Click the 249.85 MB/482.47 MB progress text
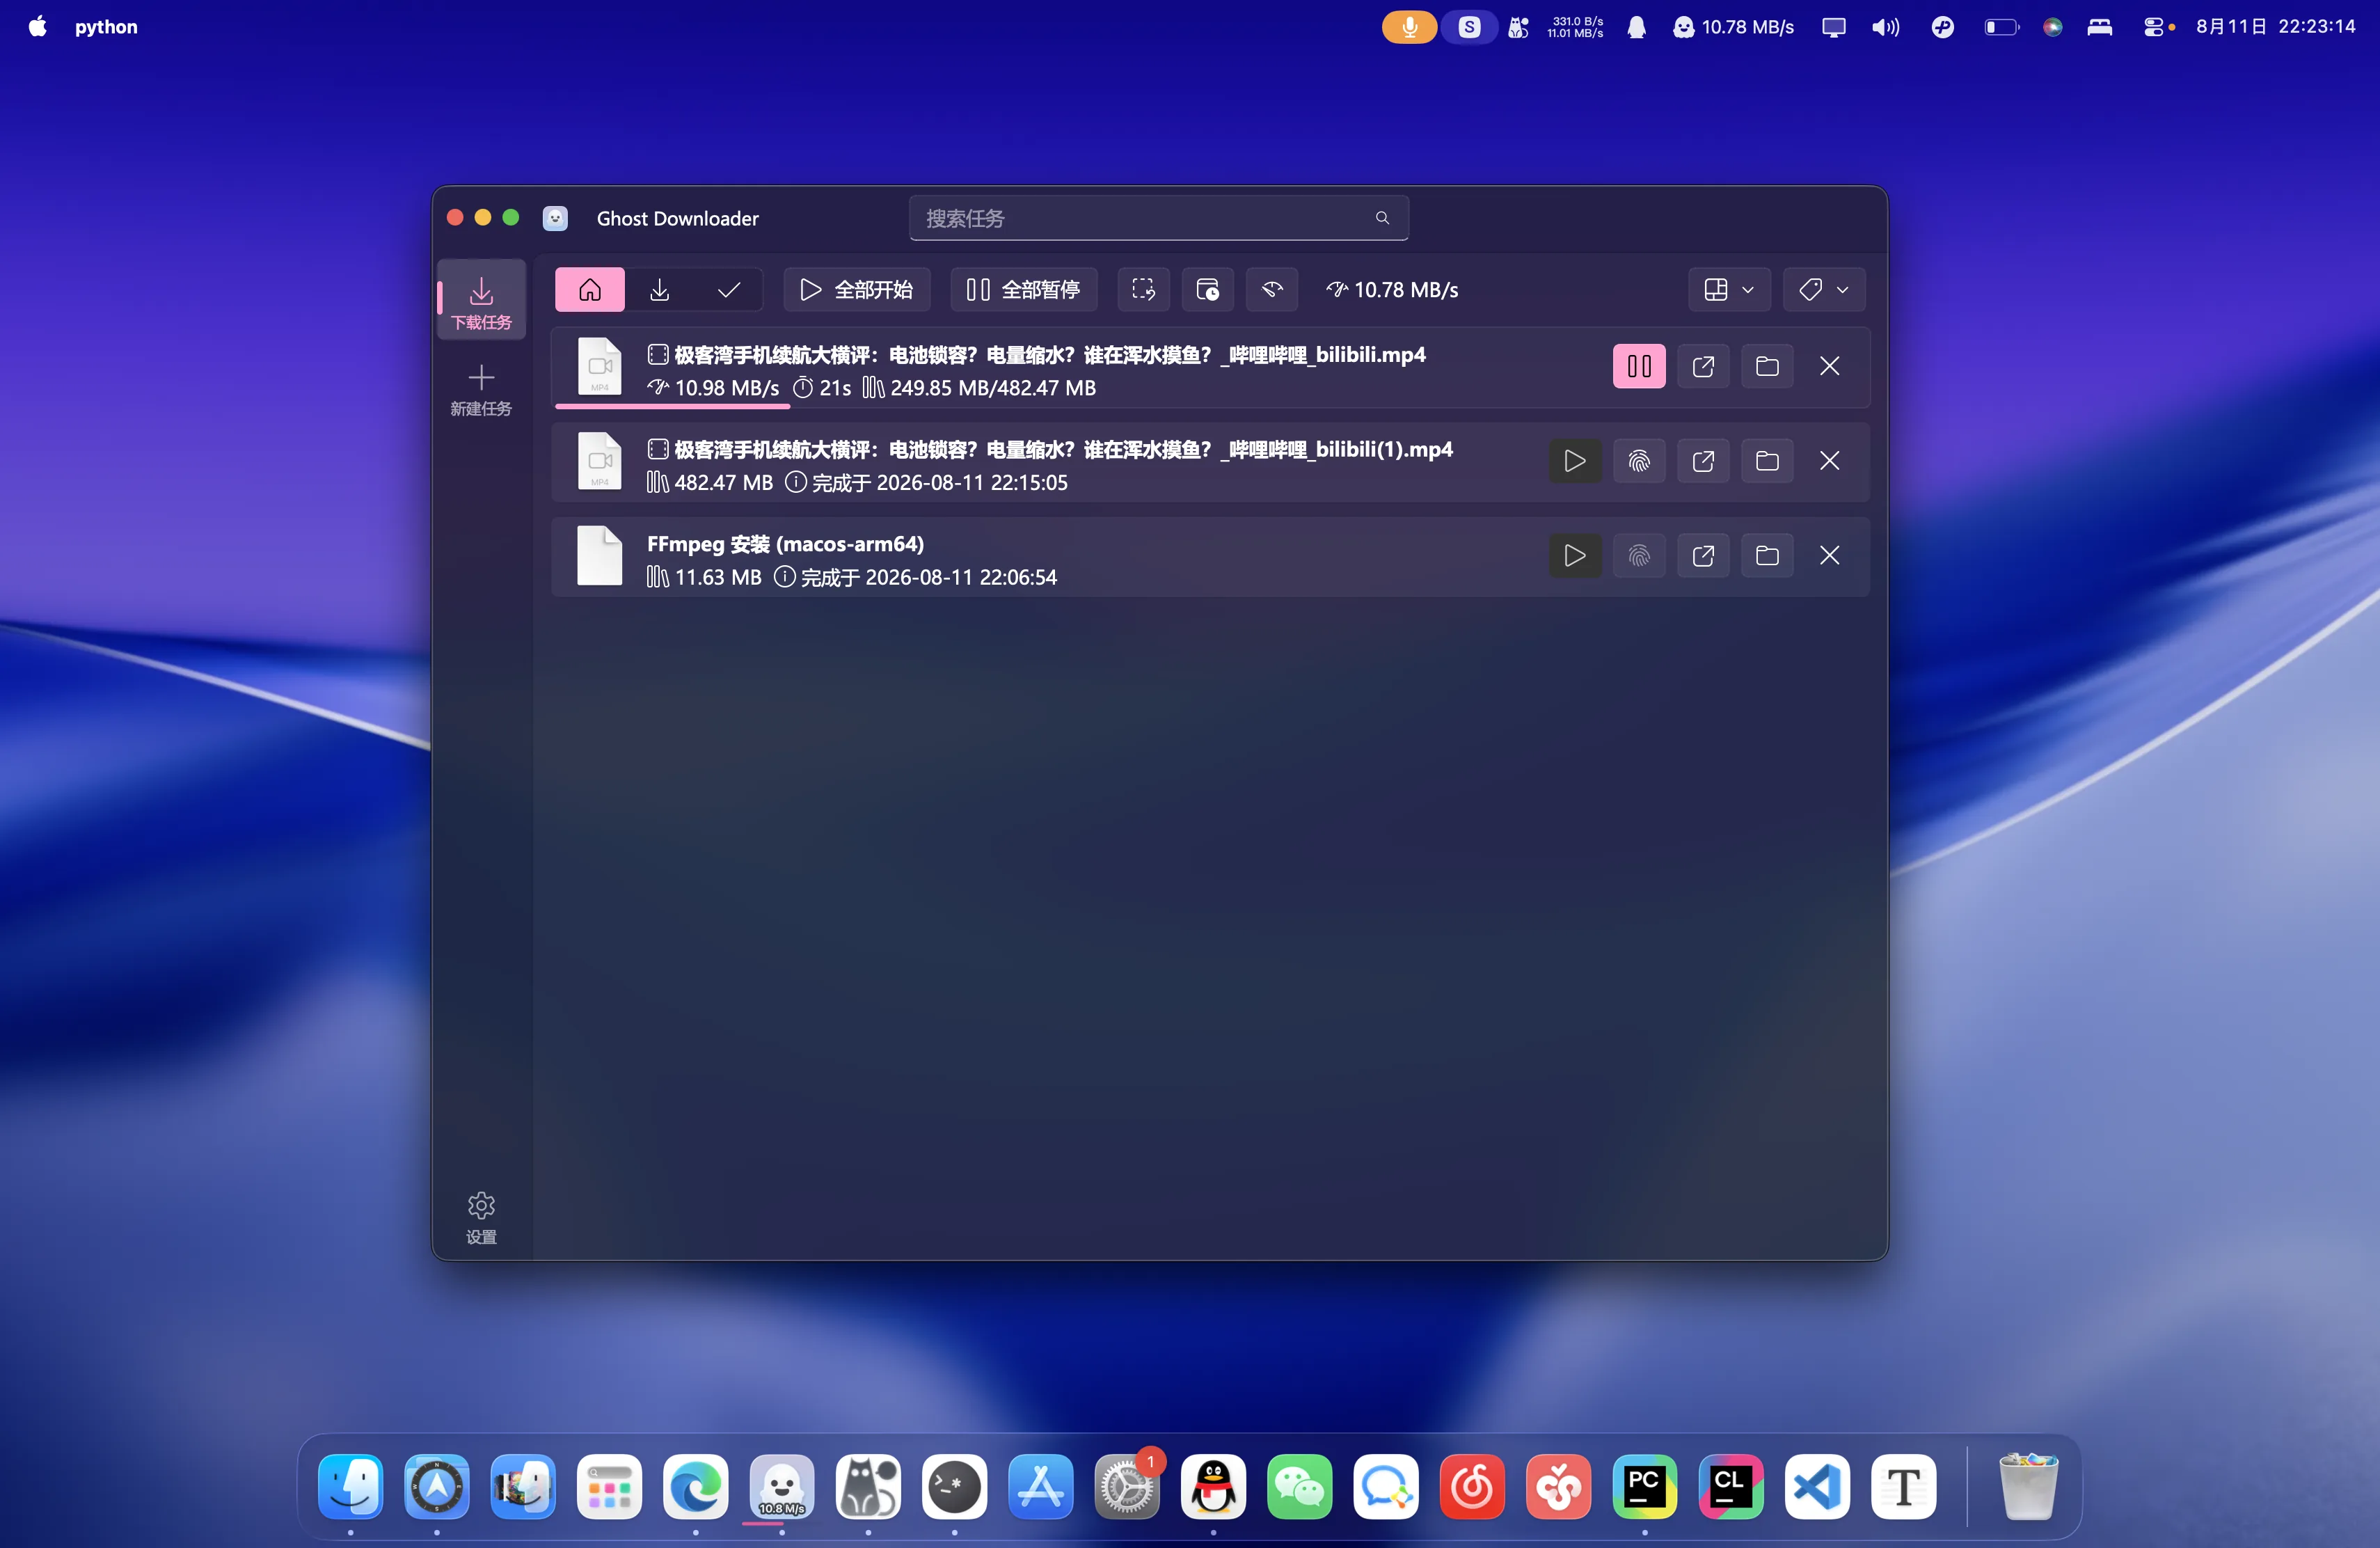 coord(992,388)
